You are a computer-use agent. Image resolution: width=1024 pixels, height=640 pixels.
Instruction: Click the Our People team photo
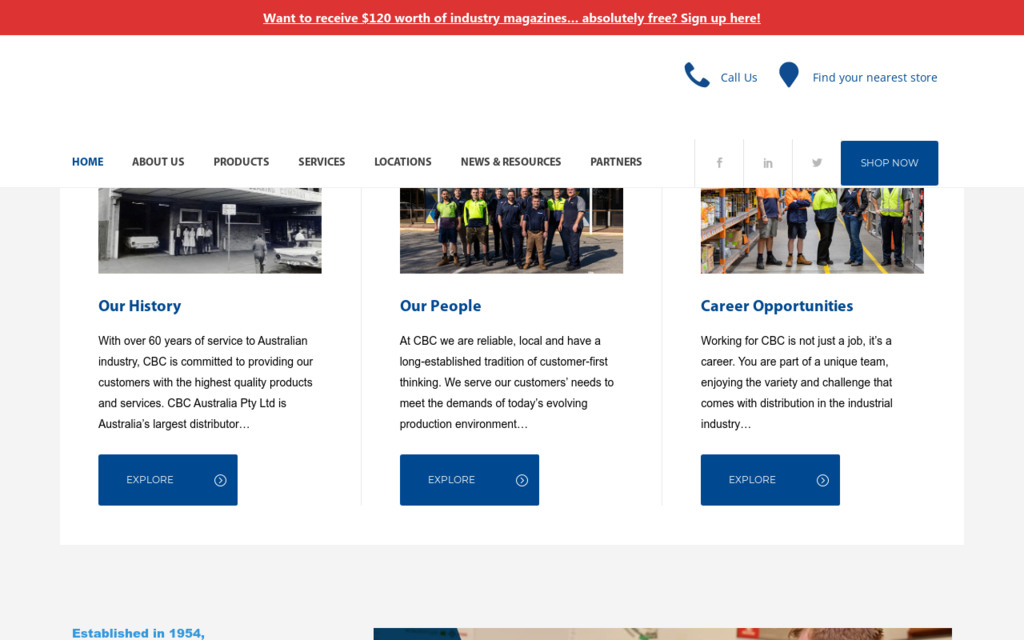[x=511, y=230]
